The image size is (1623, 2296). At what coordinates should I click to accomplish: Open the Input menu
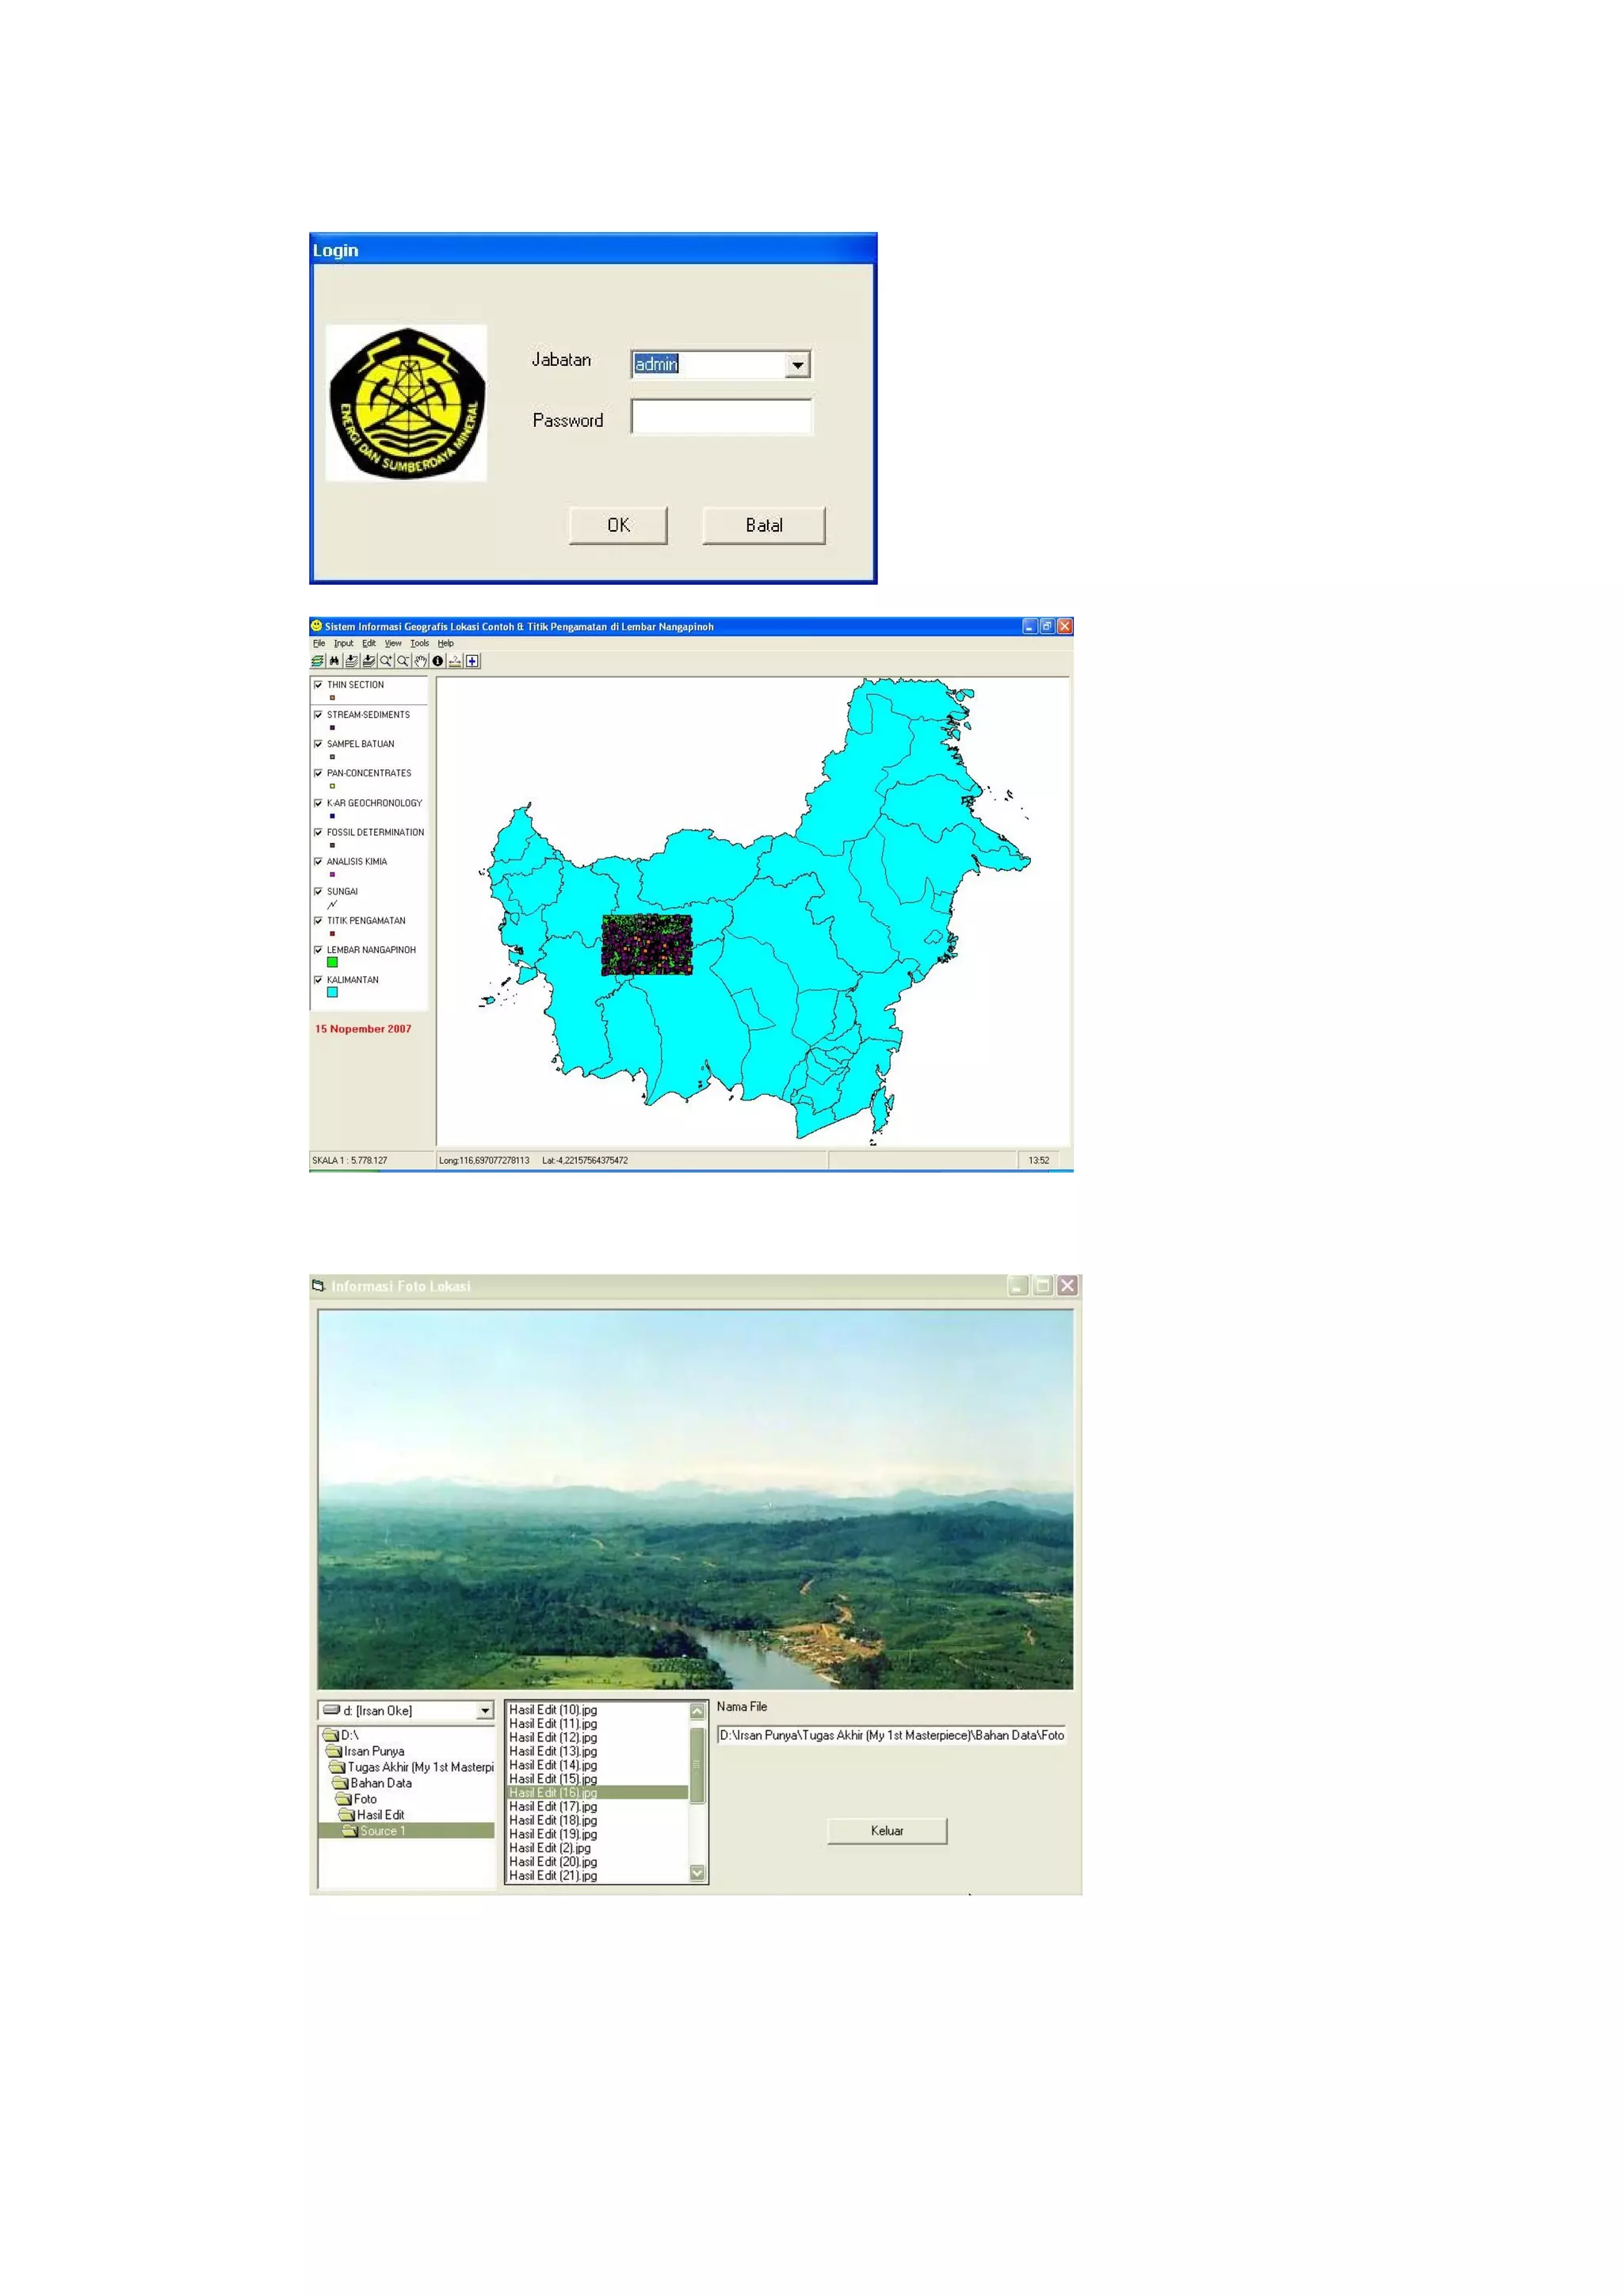[343, 644]
